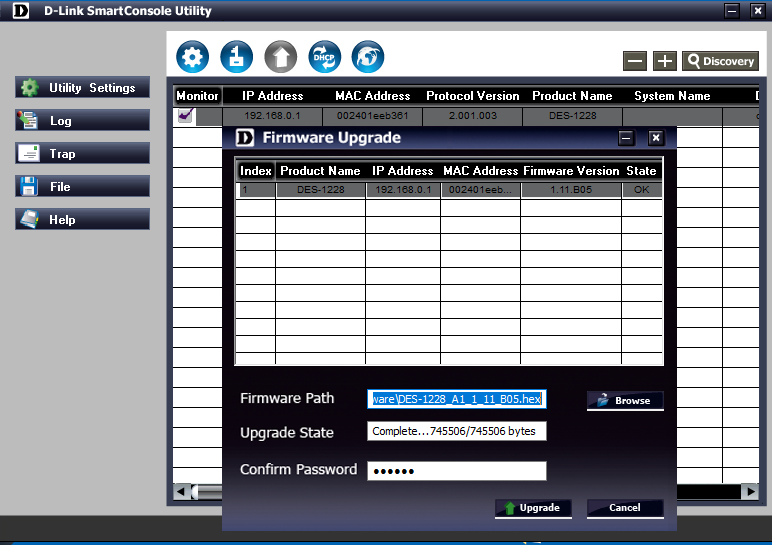
Task: Browse for firmware file
Action: 625,400
